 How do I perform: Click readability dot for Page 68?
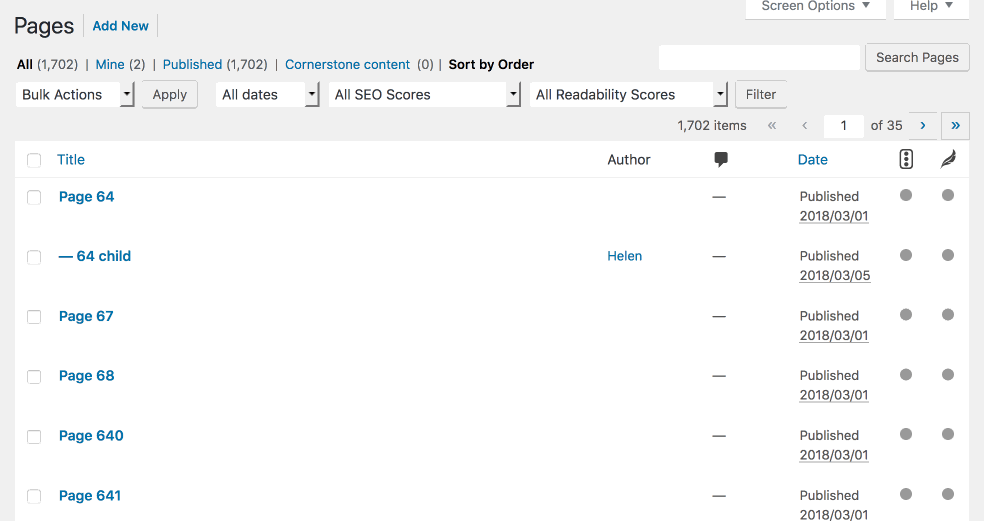click(948, 375)
